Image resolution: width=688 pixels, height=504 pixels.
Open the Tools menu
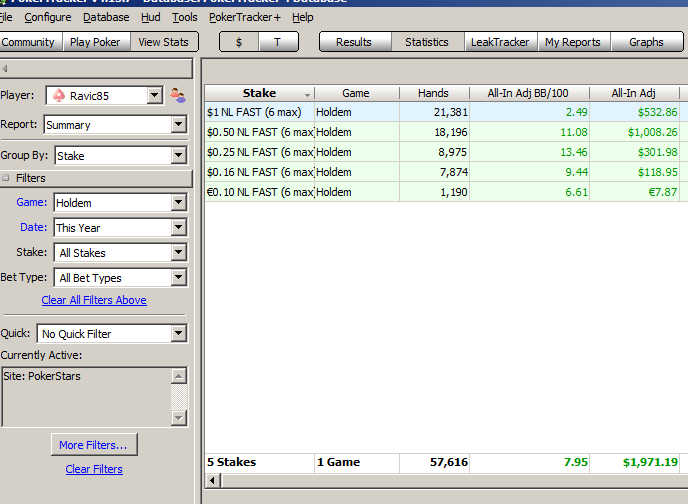coord(185,17)
